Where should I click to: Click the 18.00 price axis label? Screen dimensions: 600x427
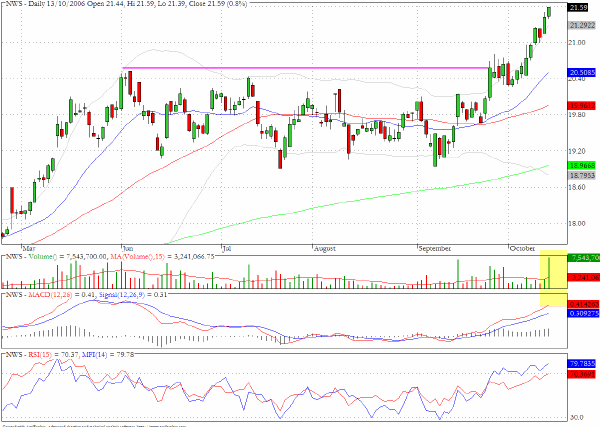point(577,223)
